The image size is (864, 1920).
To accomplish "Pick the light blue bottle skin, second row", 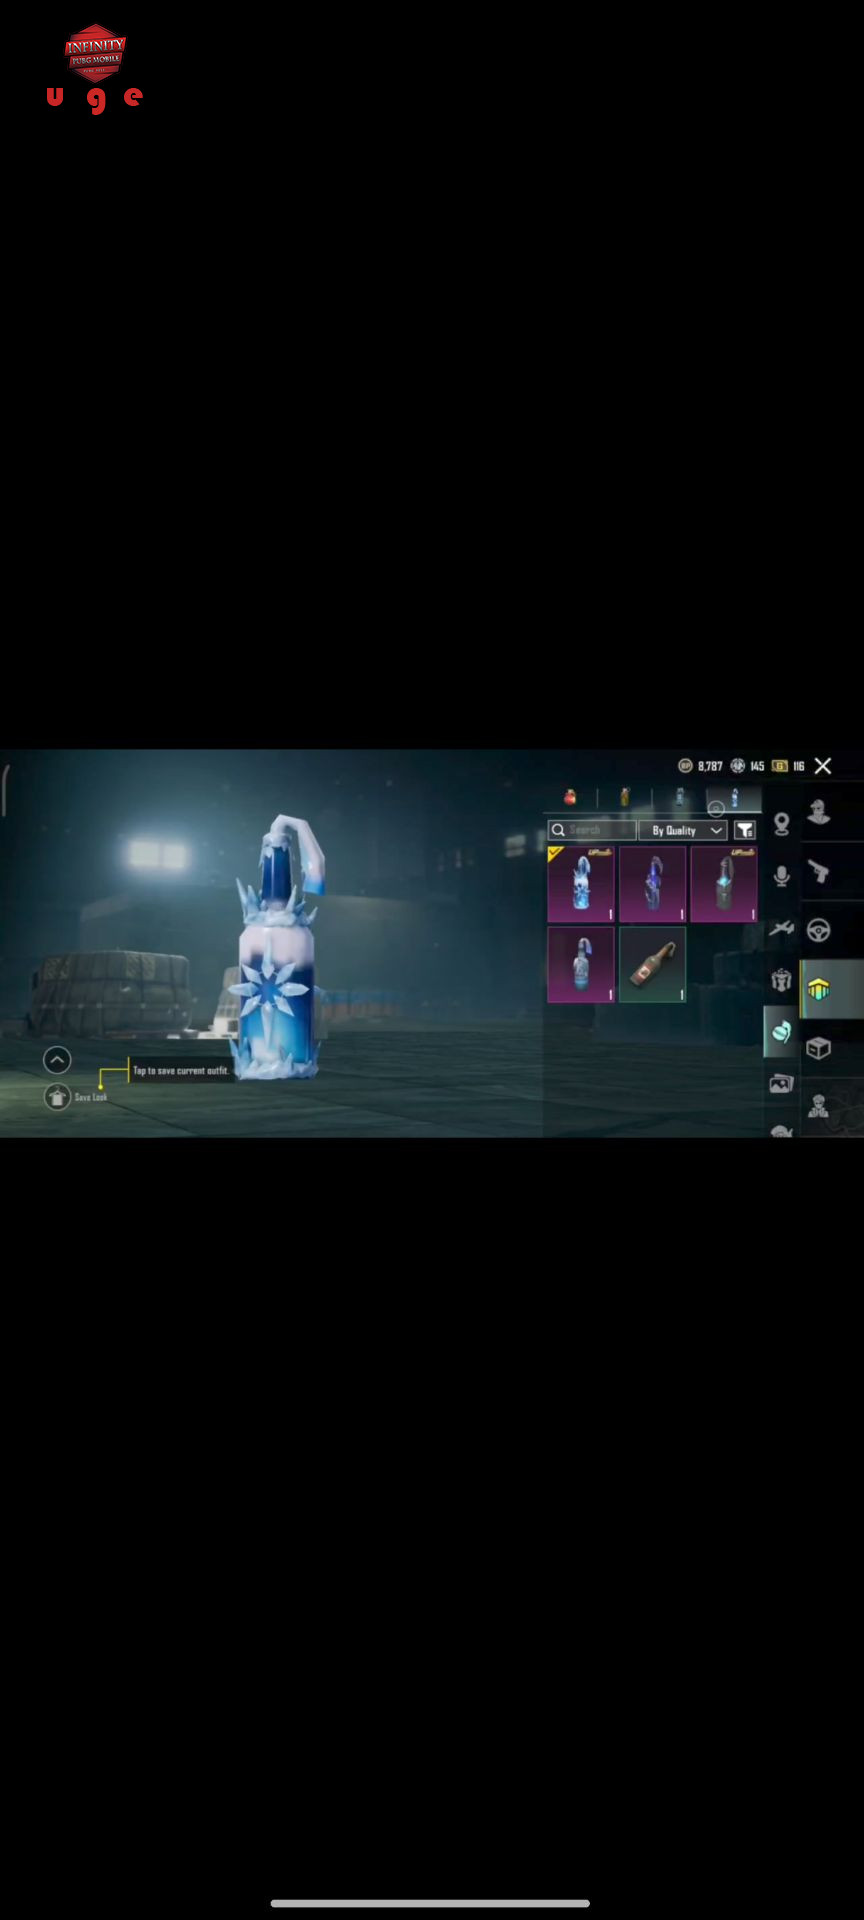I will click(581, 964).
